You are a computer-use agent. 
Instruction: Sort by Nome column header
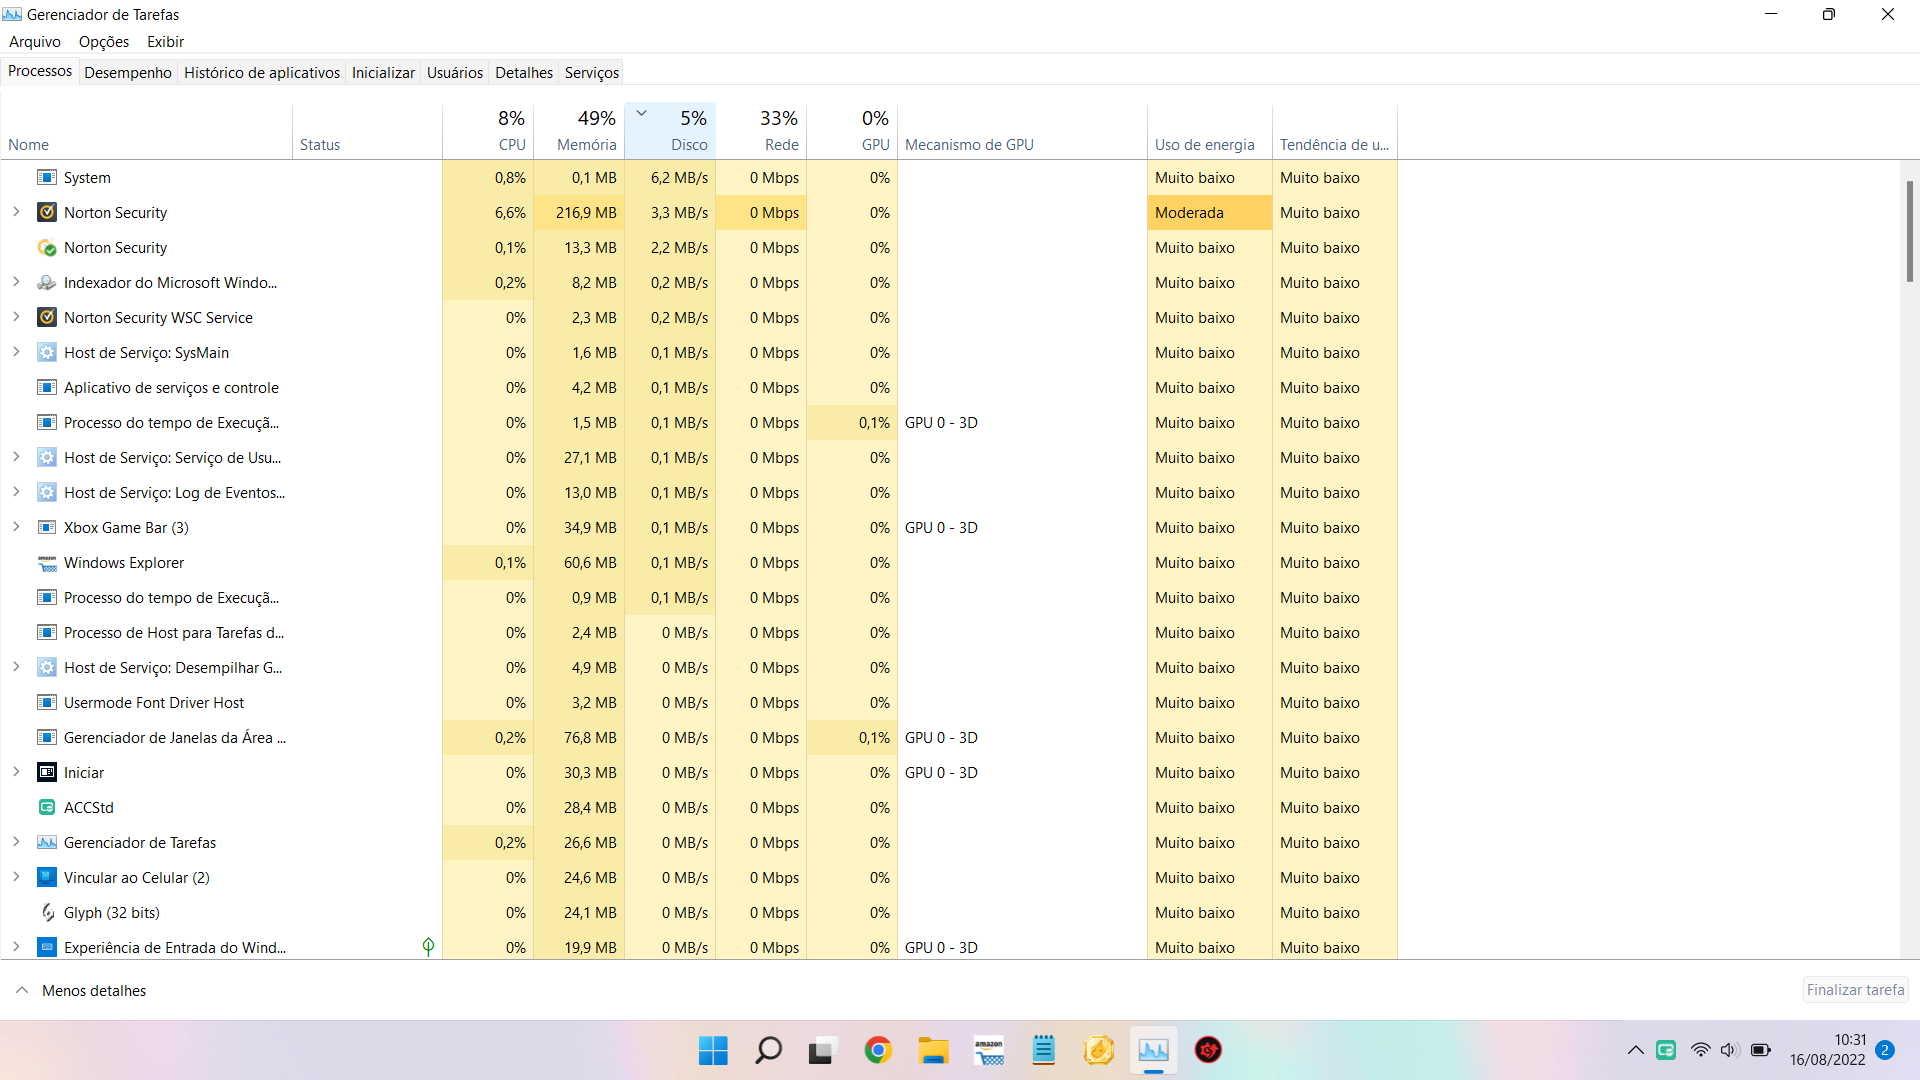147,131
